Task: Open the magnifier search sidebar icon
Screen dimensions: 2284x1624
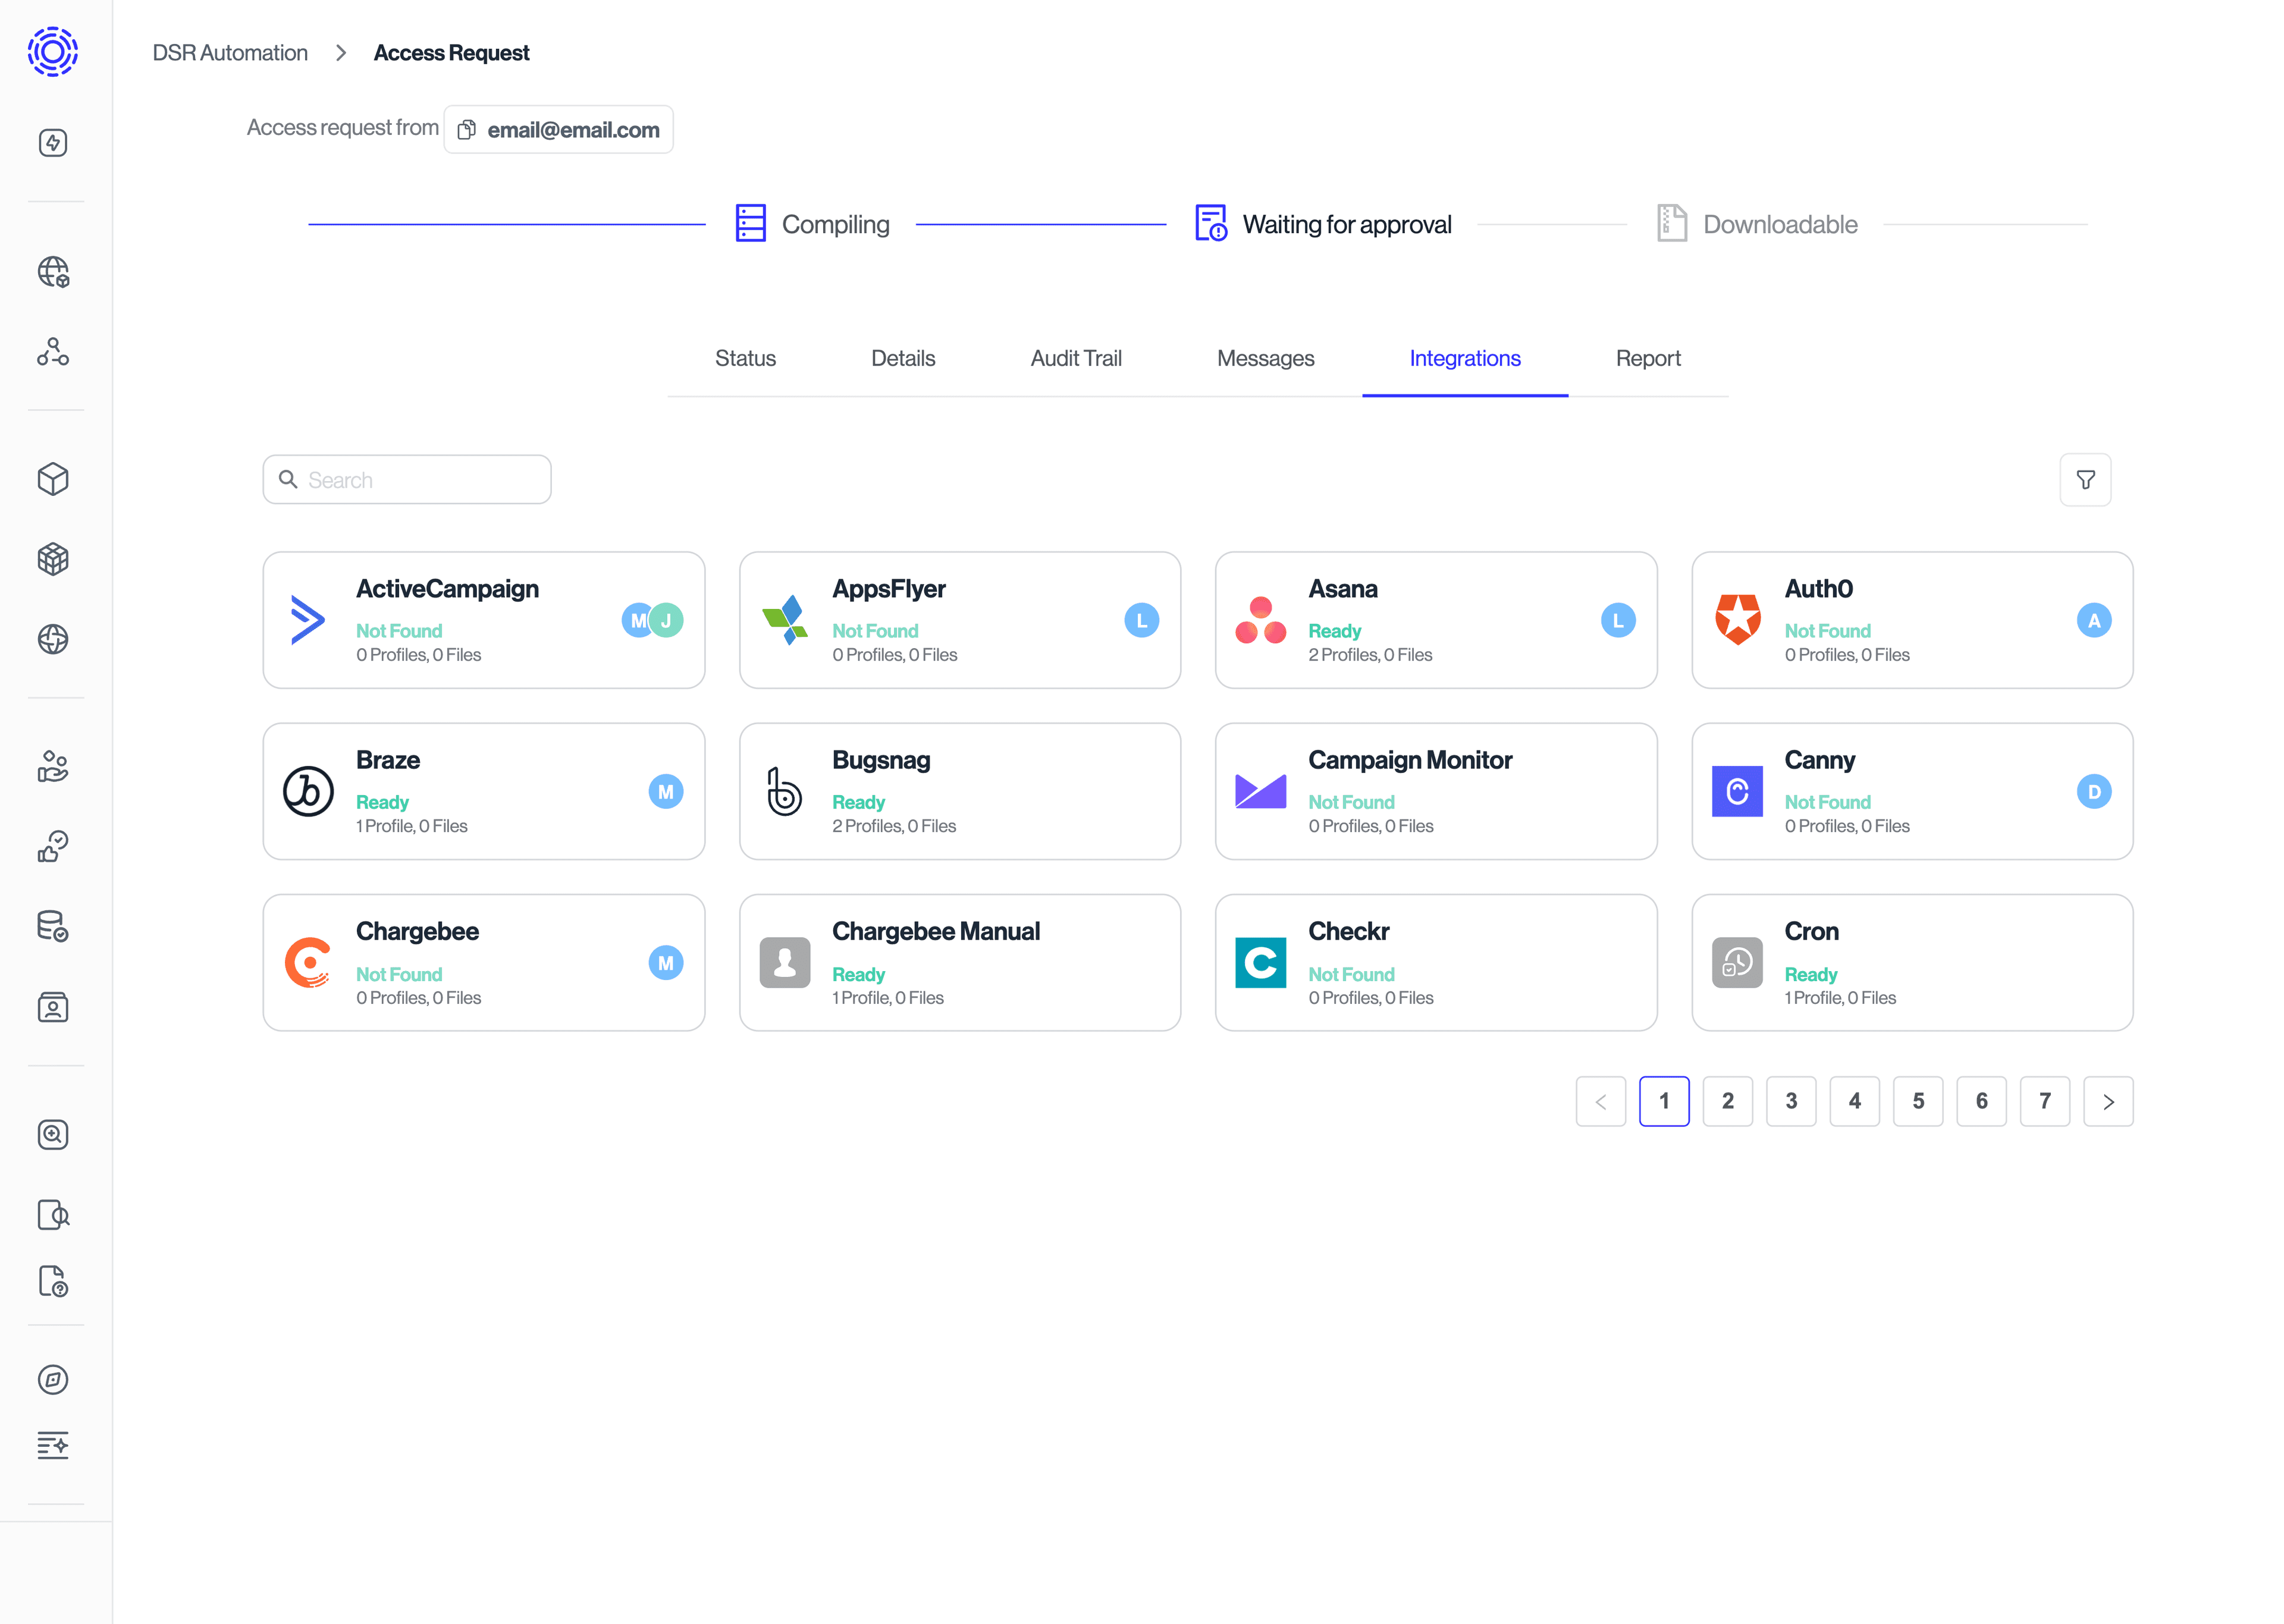Action: click(x=53, y=1135)
